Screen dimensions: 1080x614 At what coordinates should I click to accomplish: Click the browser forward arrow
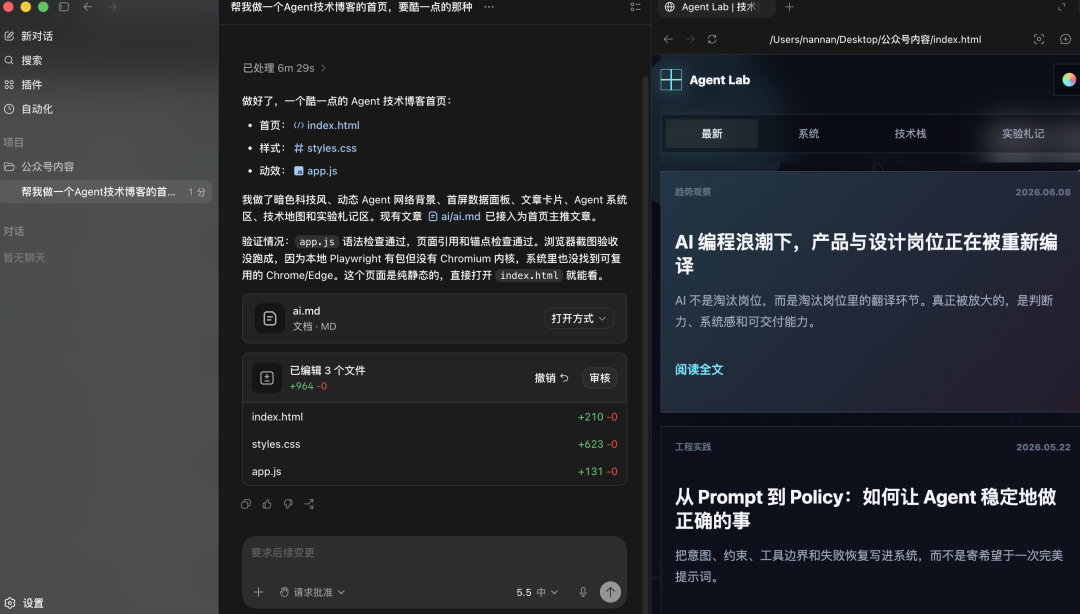[690, 39]
